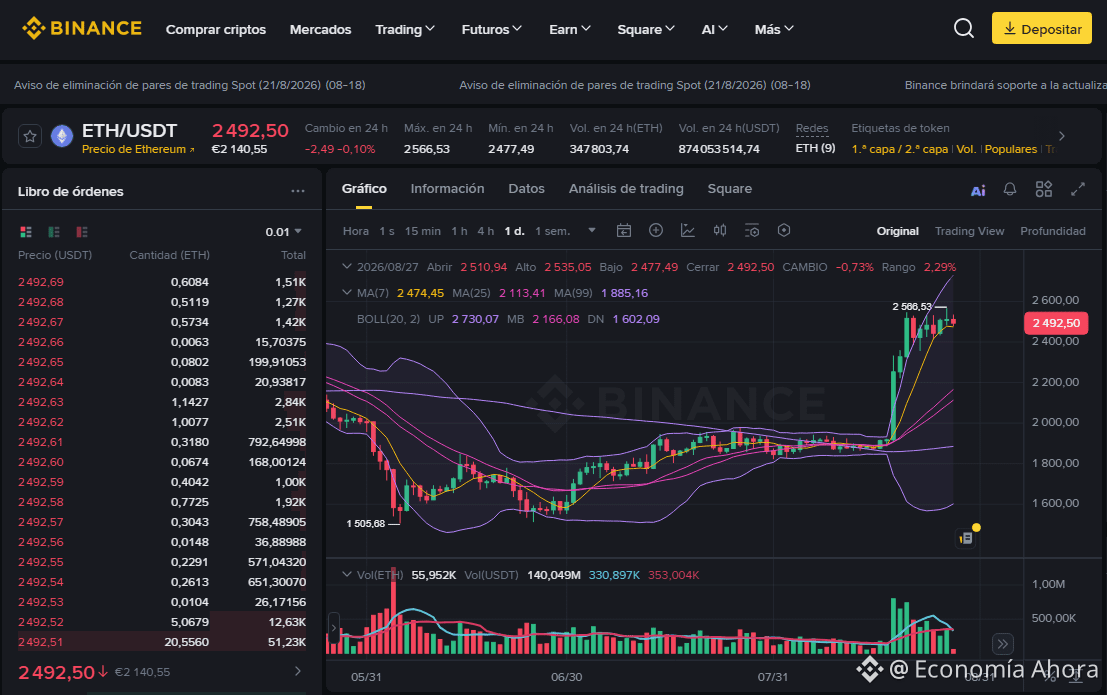Image resolution: width=1107 pixels, height=695 pixels.
Task: Select the 15 min interval
Action: click(x=423, y=231)
